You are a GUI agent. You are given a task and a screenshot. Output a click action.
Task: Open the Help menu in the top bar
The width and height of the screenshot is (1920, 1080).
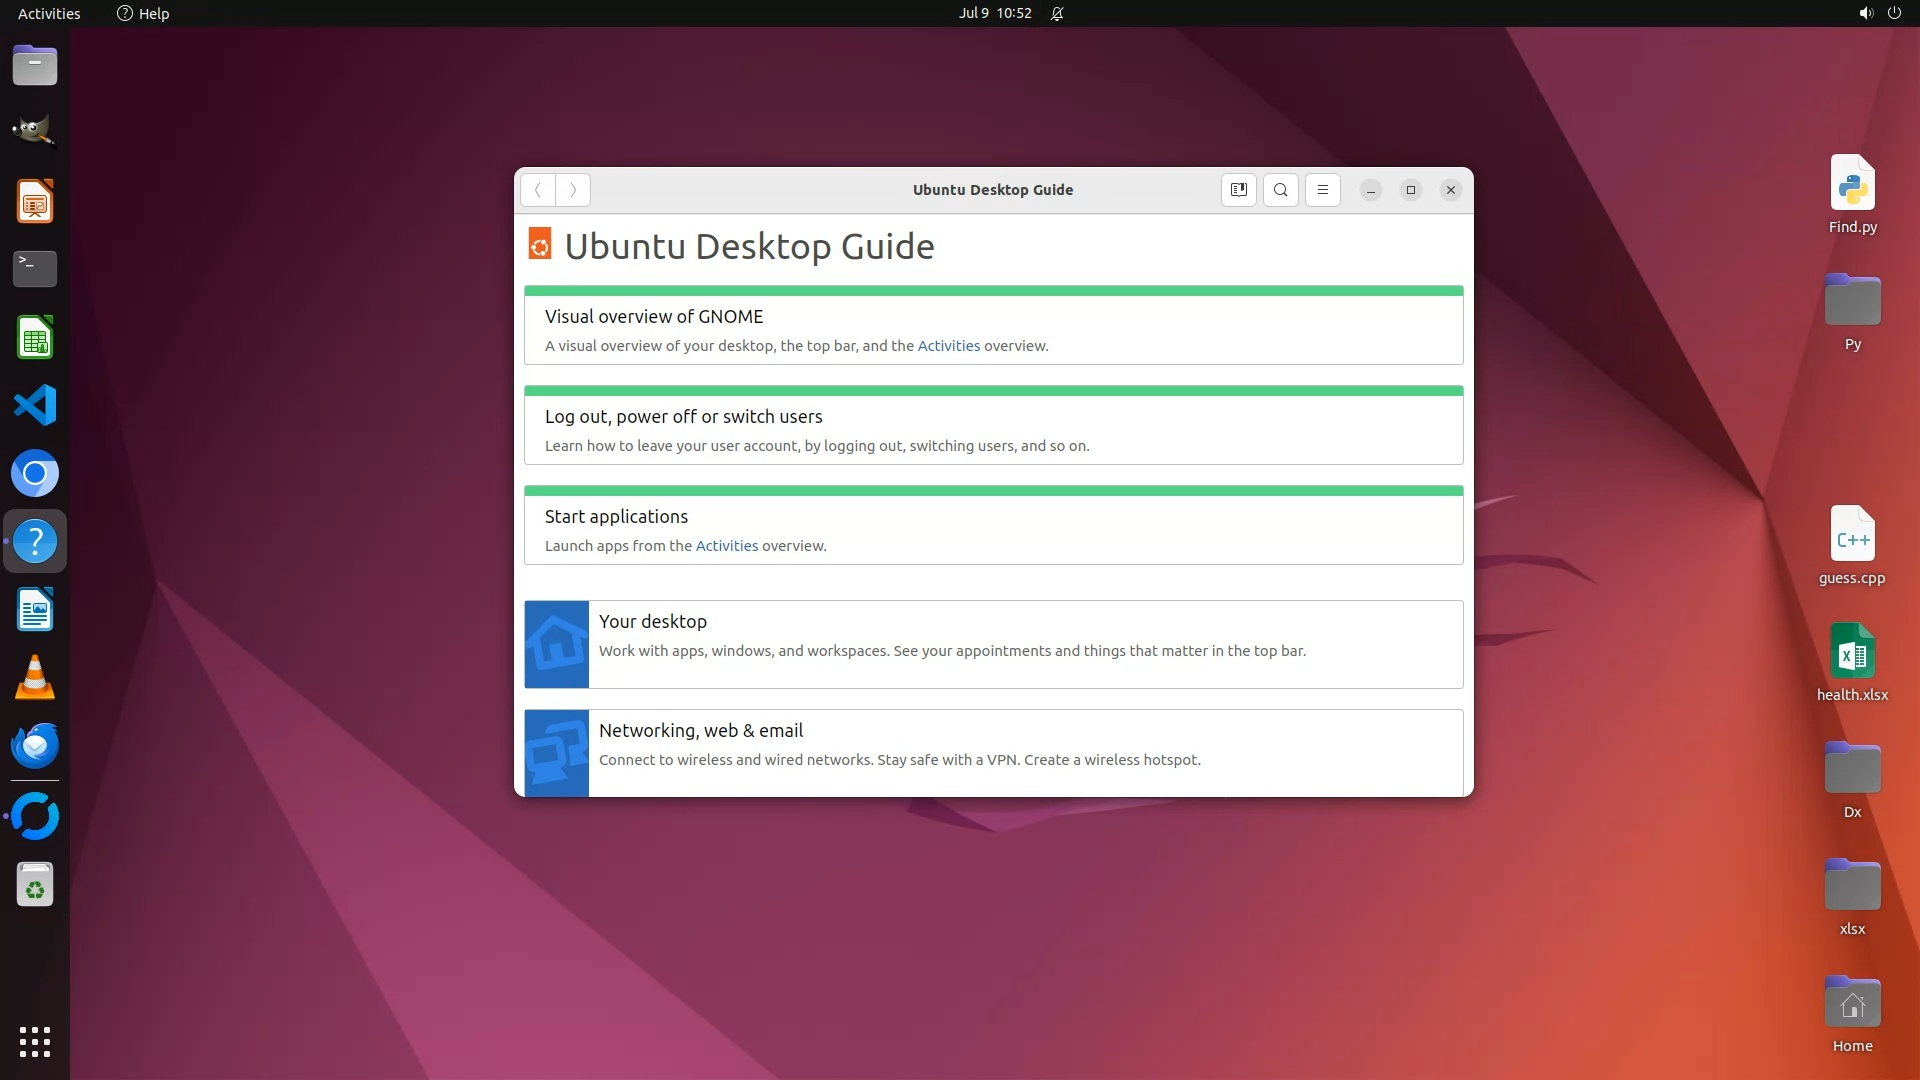[x=143, y=13]
